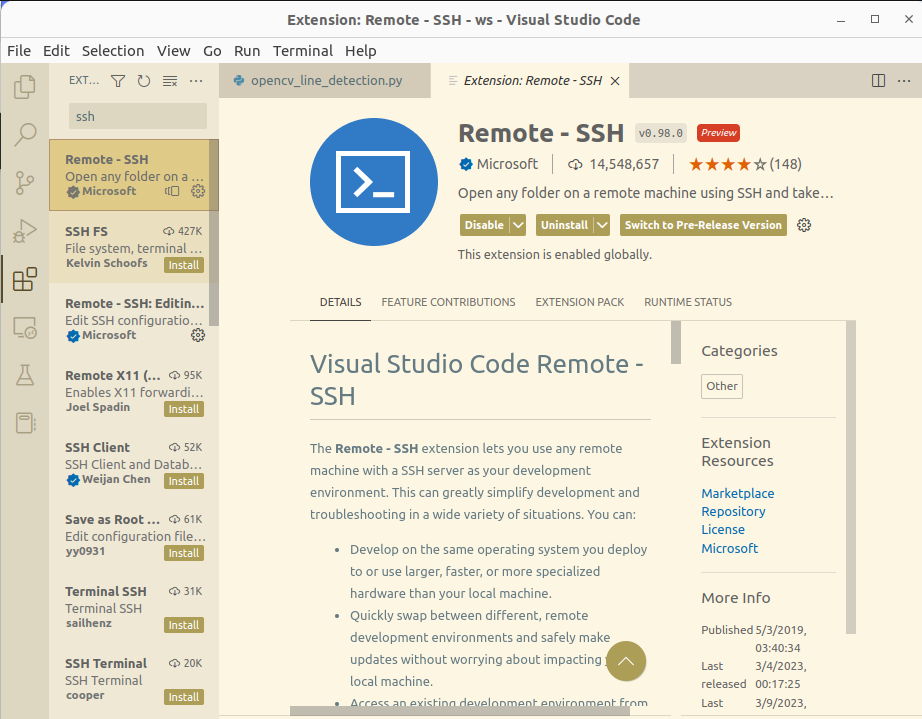Open manage gear for Remote - SSH: Editing item
The height and width of the screenshot is (719, 922).
198,335
